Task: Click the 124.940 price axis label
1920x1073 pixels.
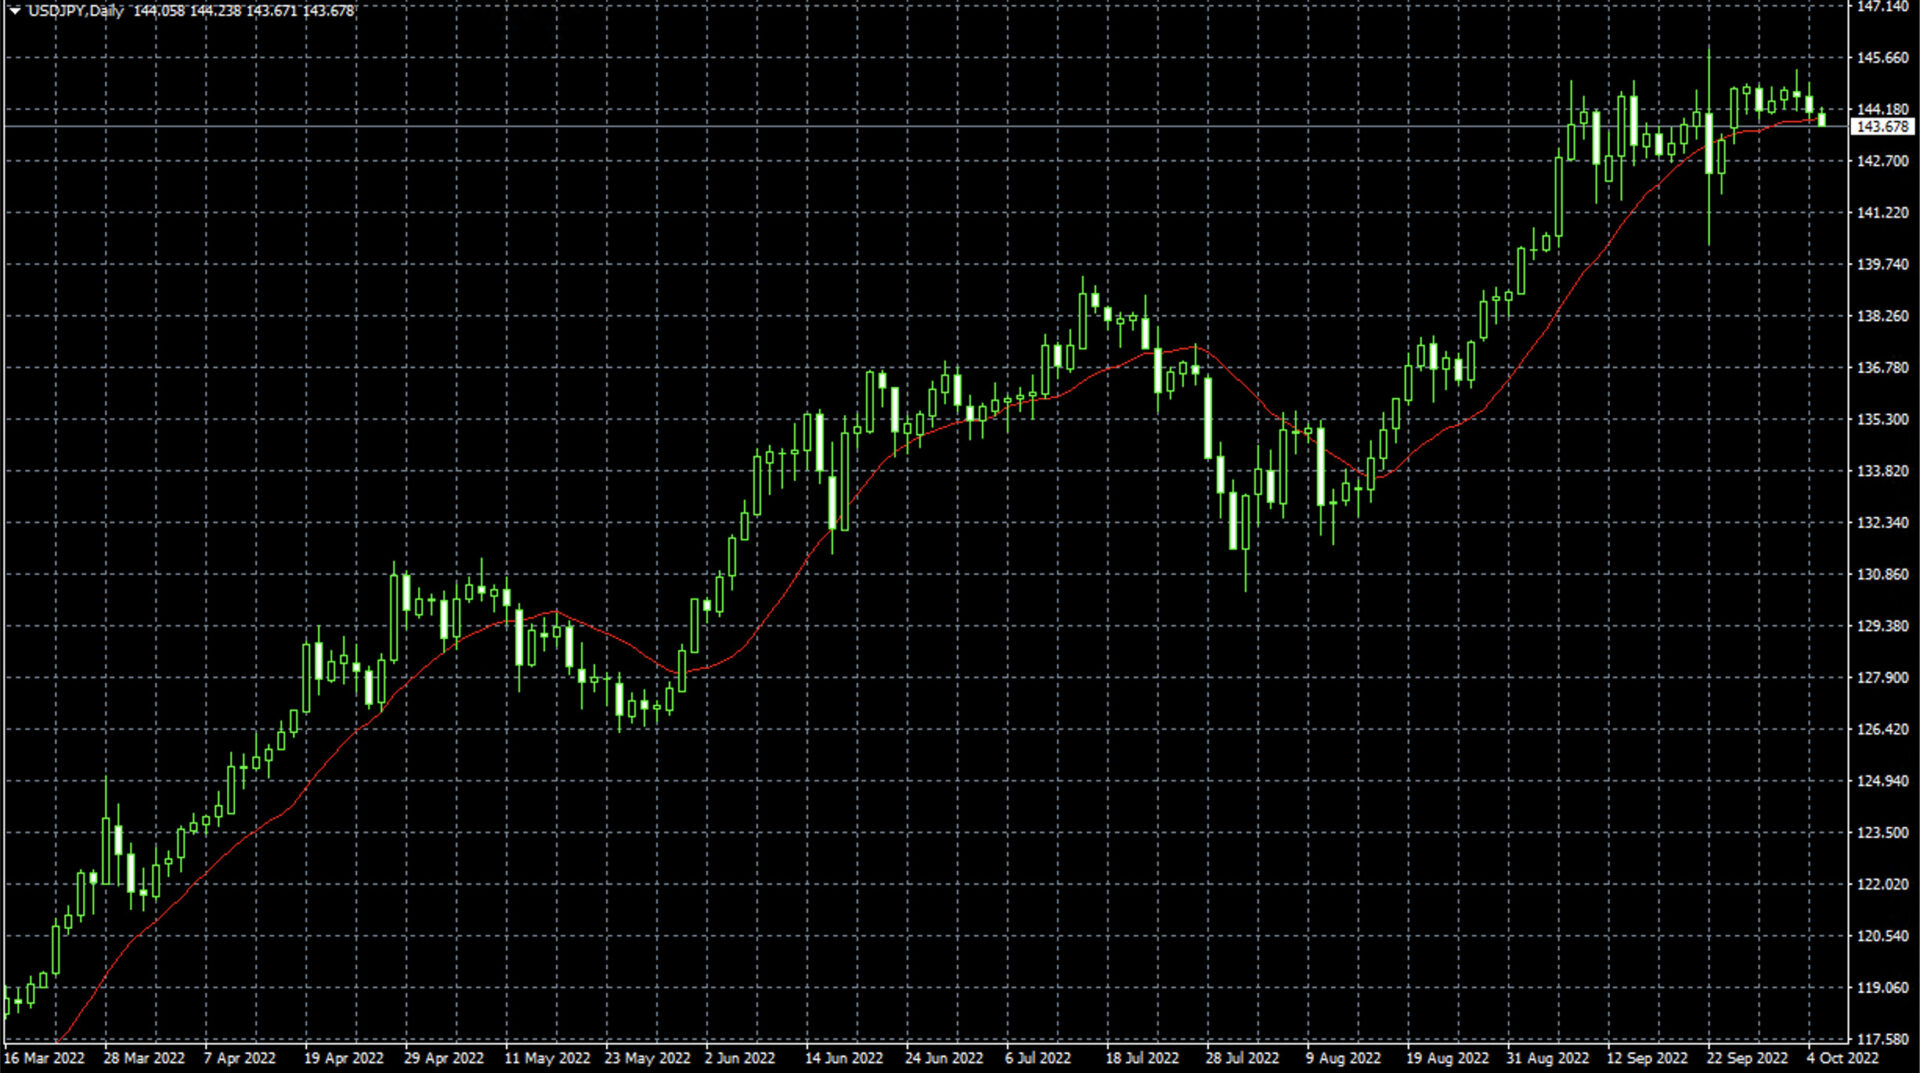Action: pos(1882,781)
